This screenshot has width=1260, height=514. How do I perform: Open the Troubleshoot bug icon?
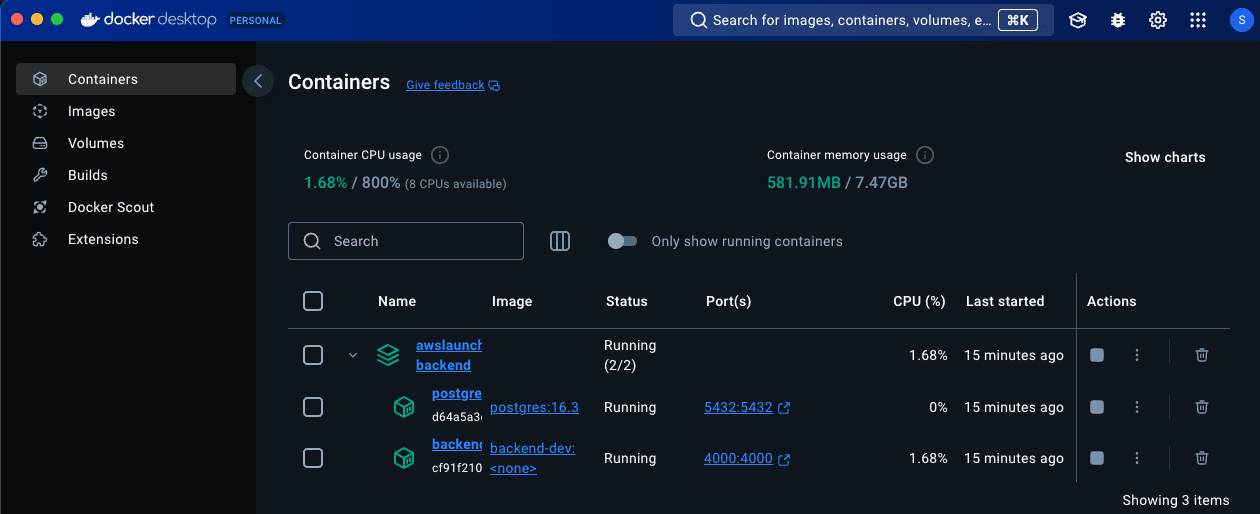pyautogui.click(x=1118, y=20)
